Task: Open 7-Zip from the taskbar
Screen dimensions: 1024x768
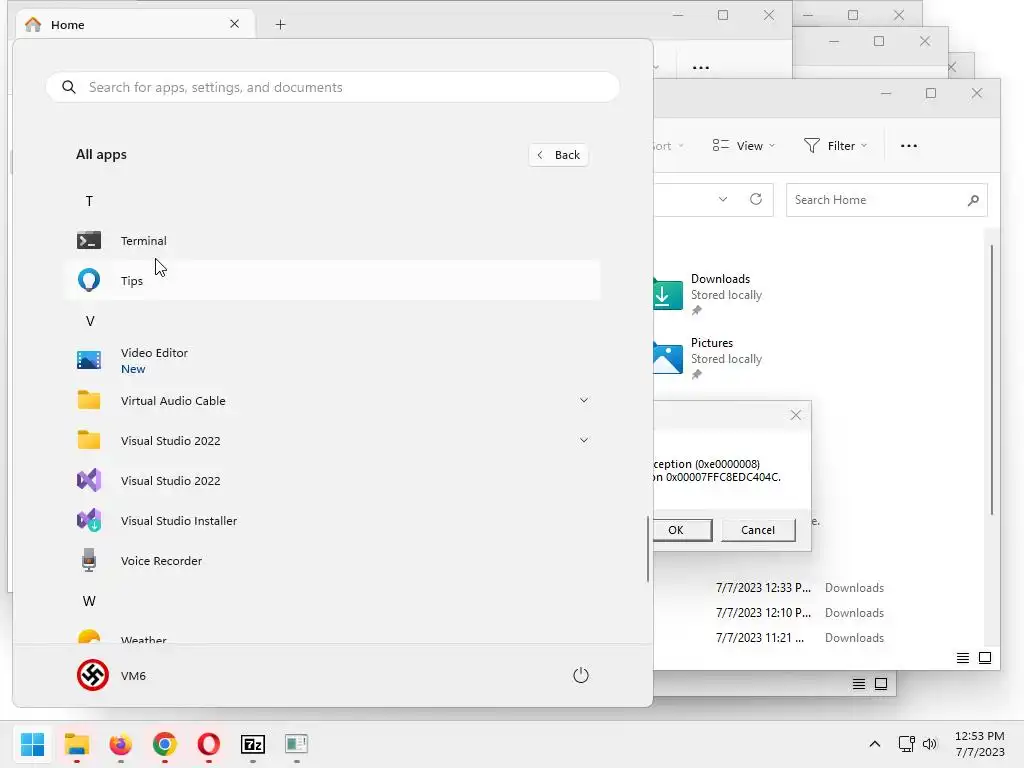Action: pos(253,744)
